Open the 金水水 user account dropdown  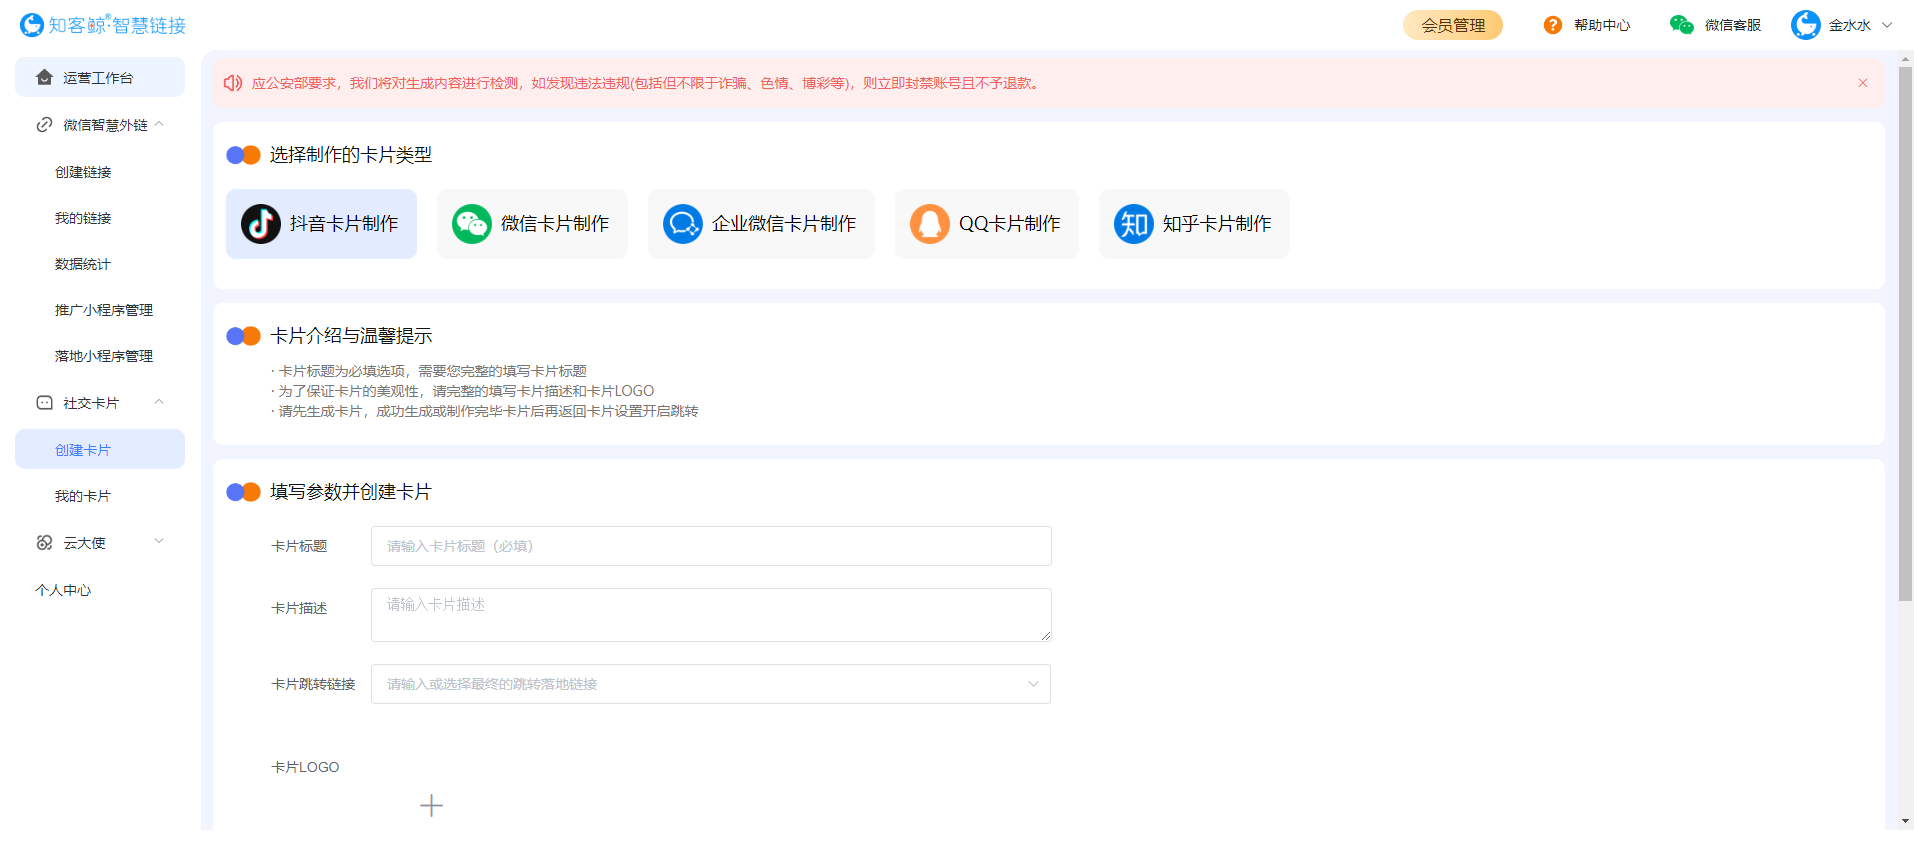[x=1886, y=25]
